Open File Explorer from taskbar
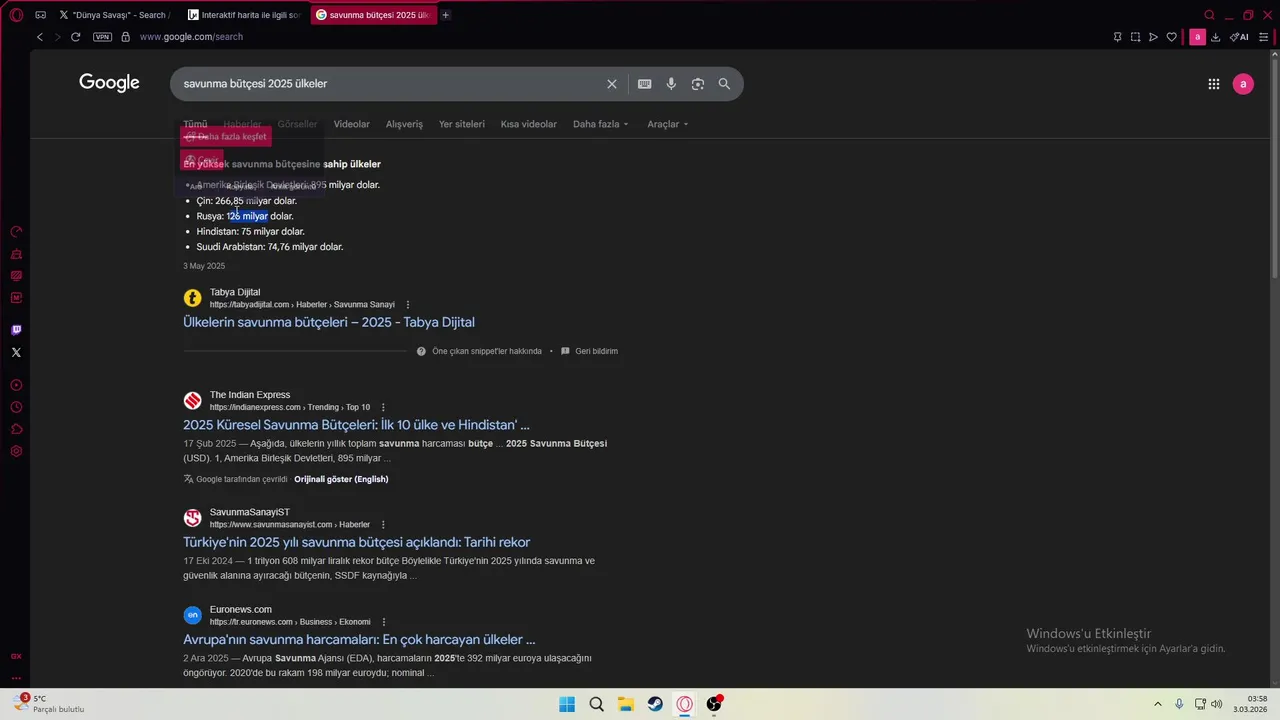Viewport: 1280px width, 720px height. tap(625, 704)
